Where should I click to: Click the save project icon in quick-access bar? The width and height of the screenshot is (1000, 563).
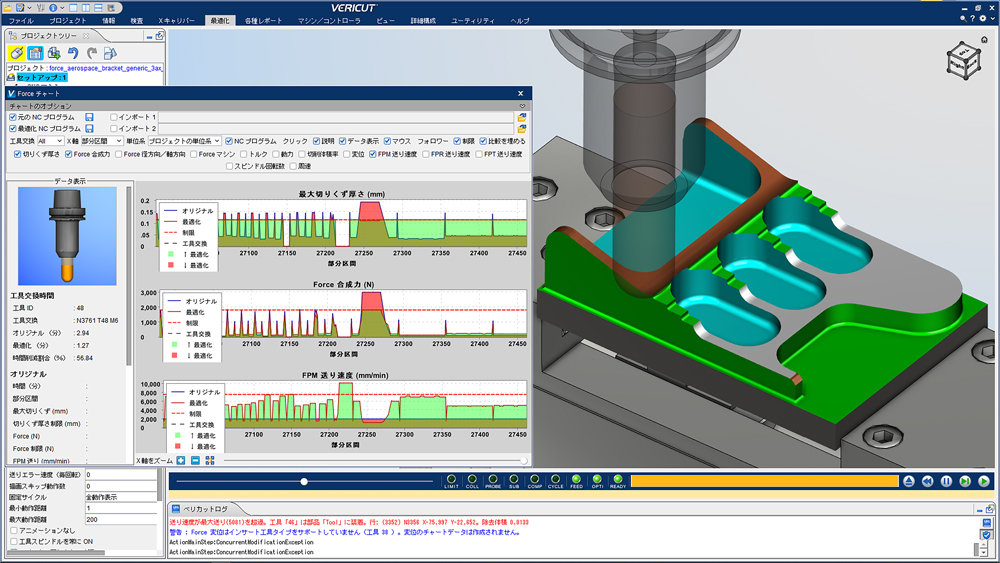coord(20,8)
